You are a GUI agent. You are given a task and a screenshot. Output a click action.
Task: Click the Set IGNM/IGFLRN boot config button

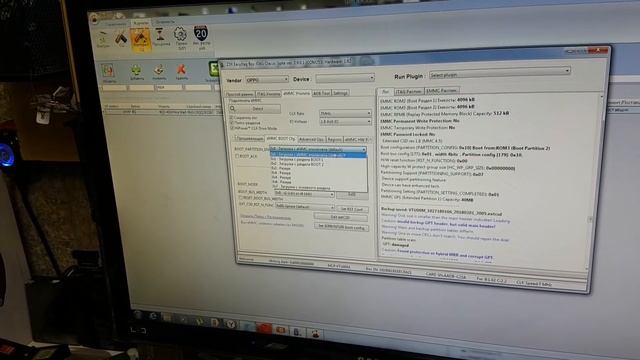click(342, 227)
